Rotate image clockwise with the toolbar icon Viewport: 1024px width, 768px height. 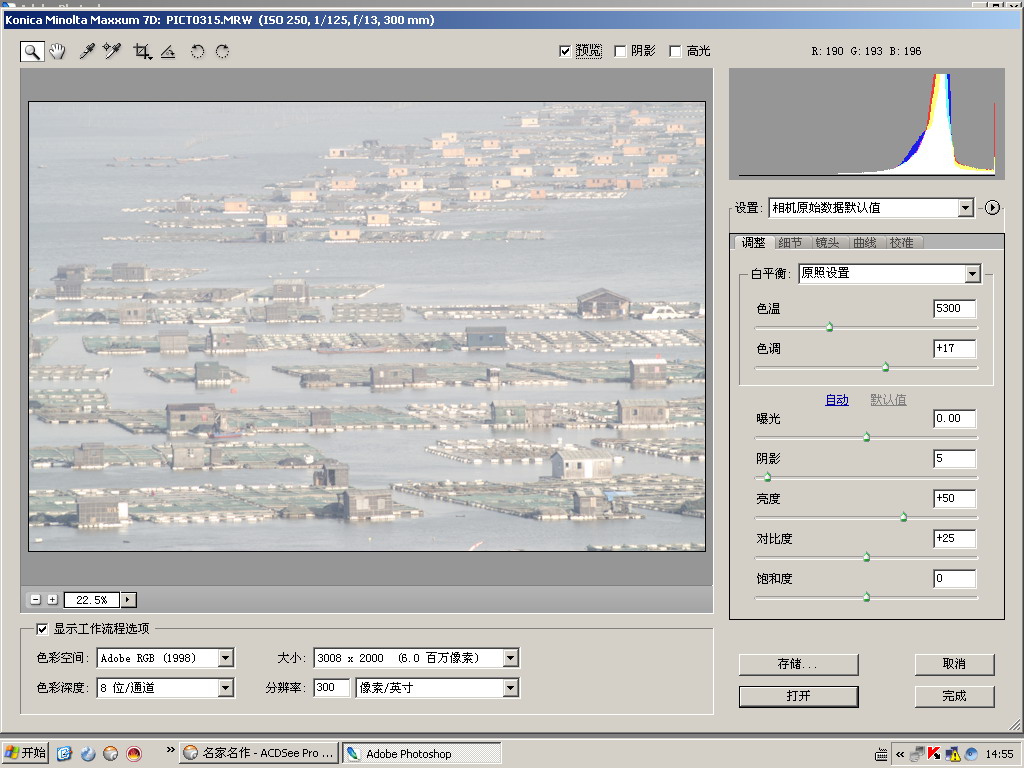click(x=223, y=51)
